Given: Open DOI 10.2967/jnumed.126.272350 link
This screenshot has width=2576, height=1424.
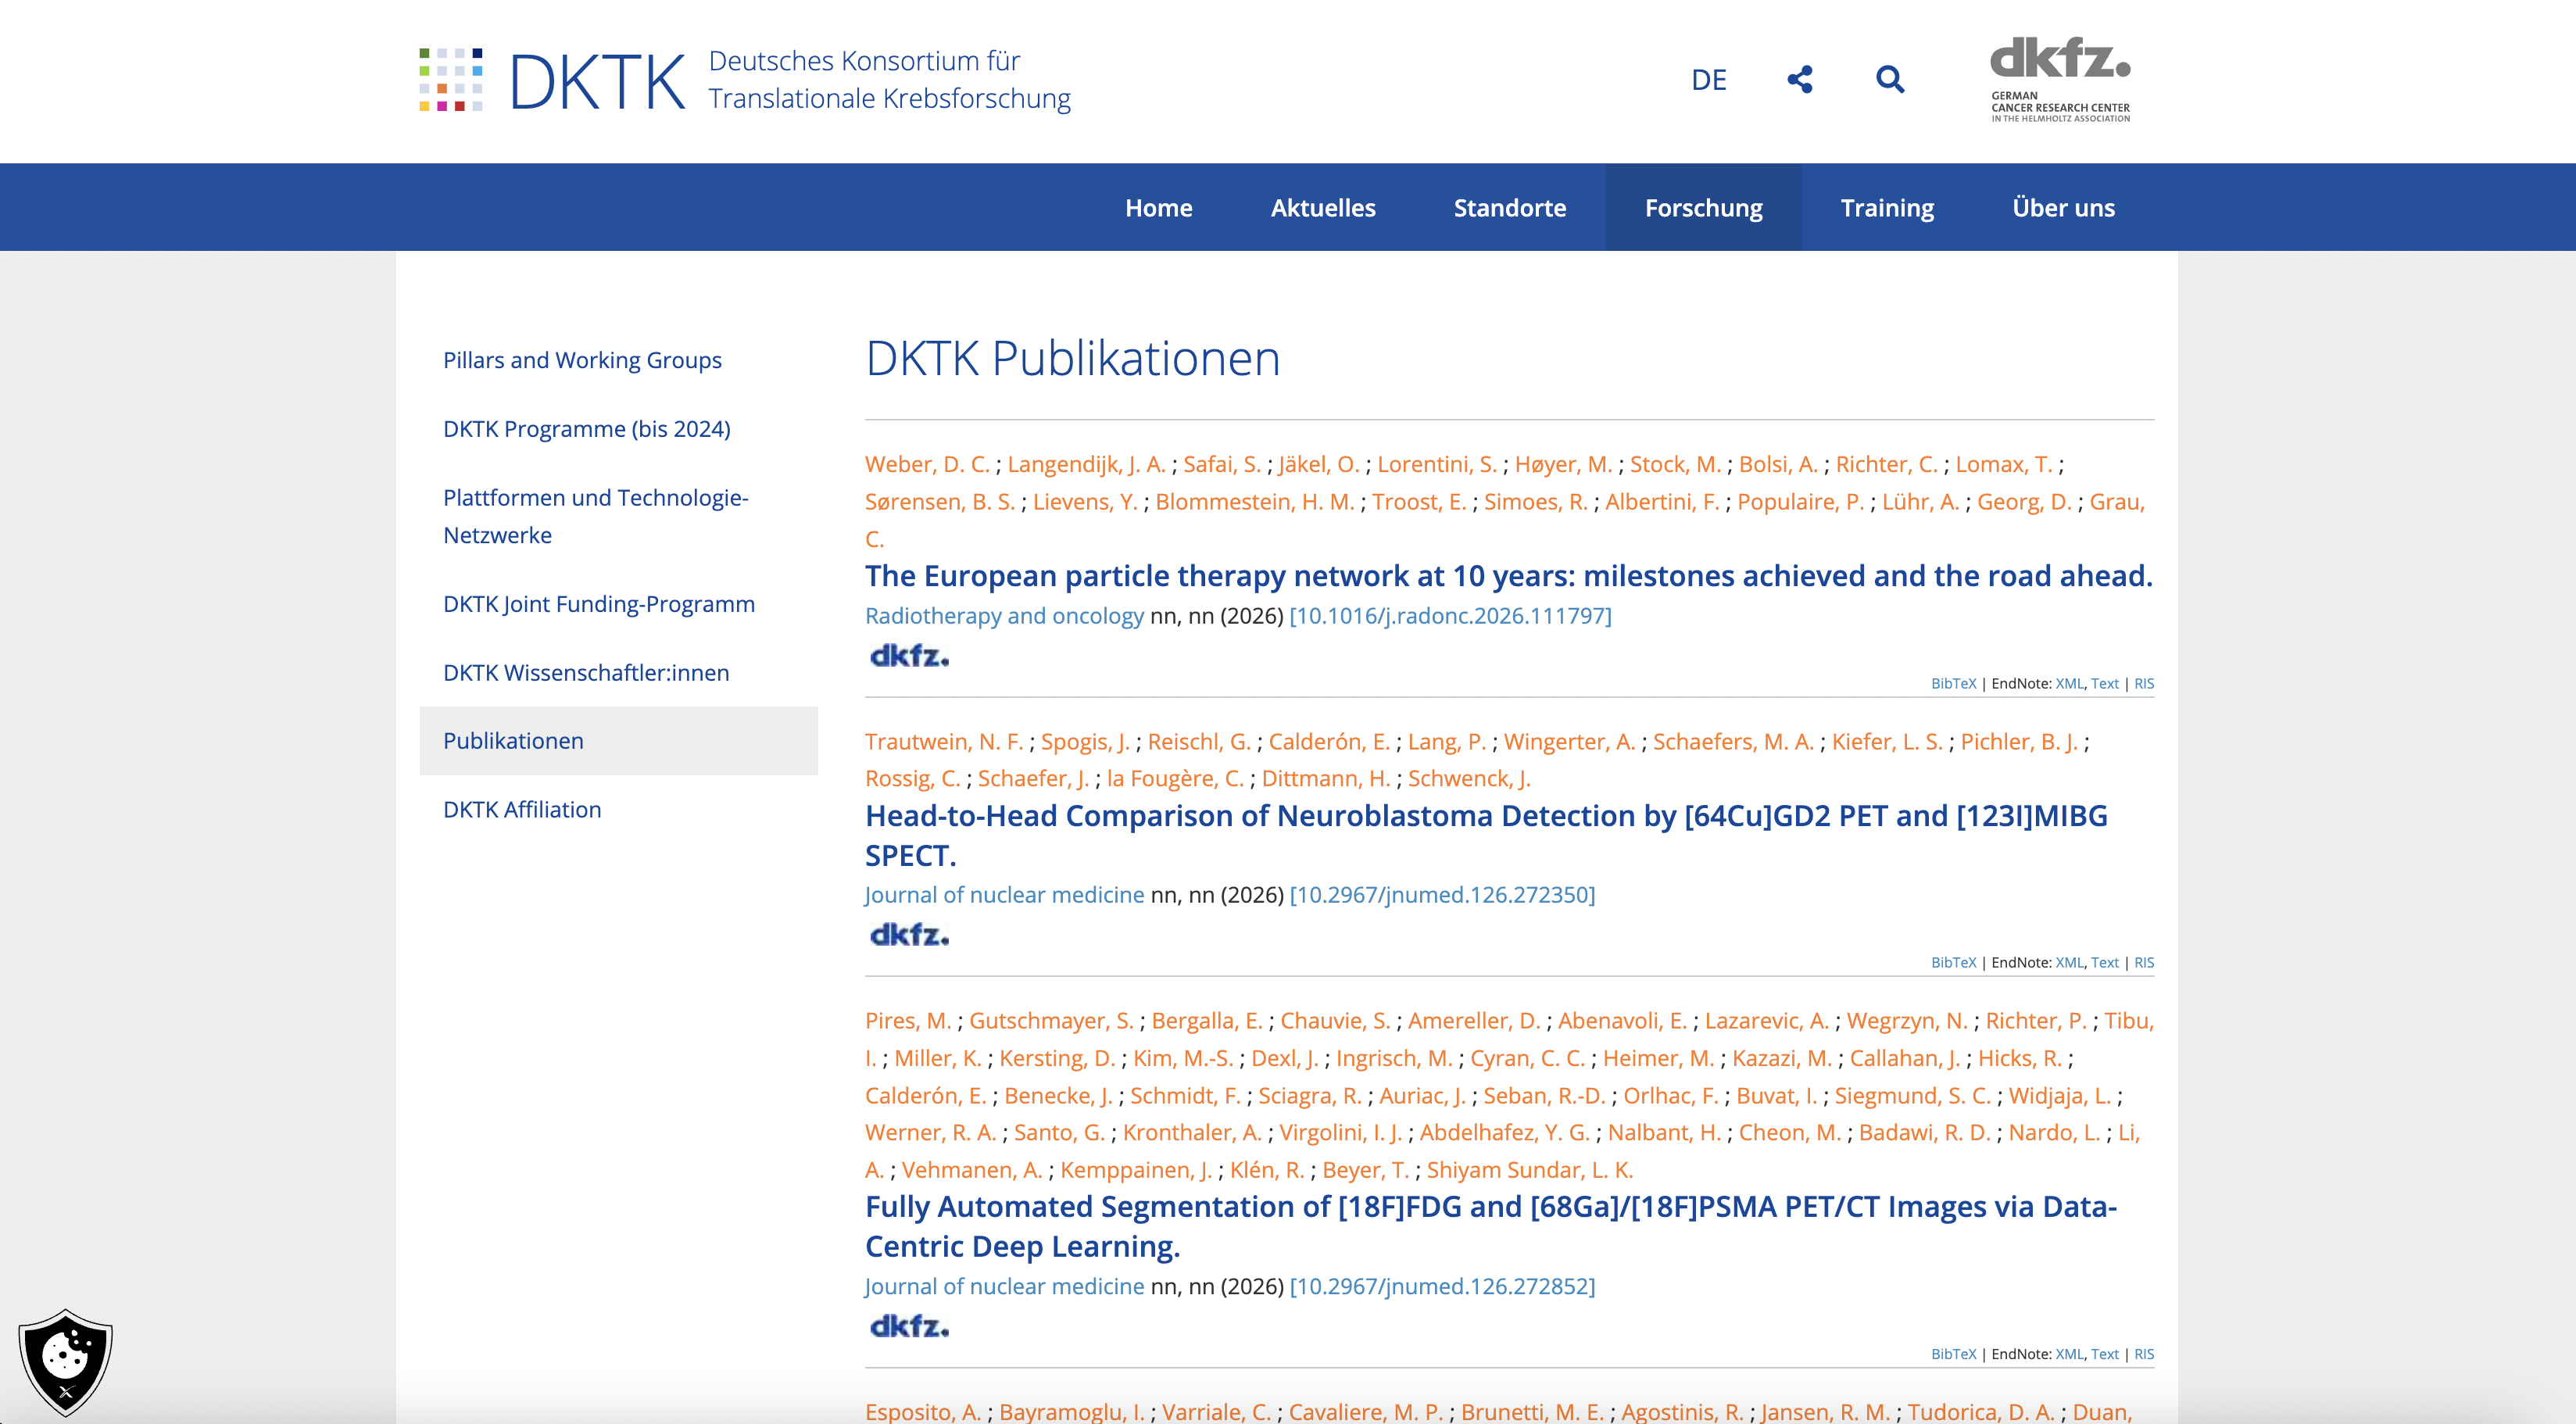Looking at the screenshot, I should pyautogui.click(x=1442, y=895).
